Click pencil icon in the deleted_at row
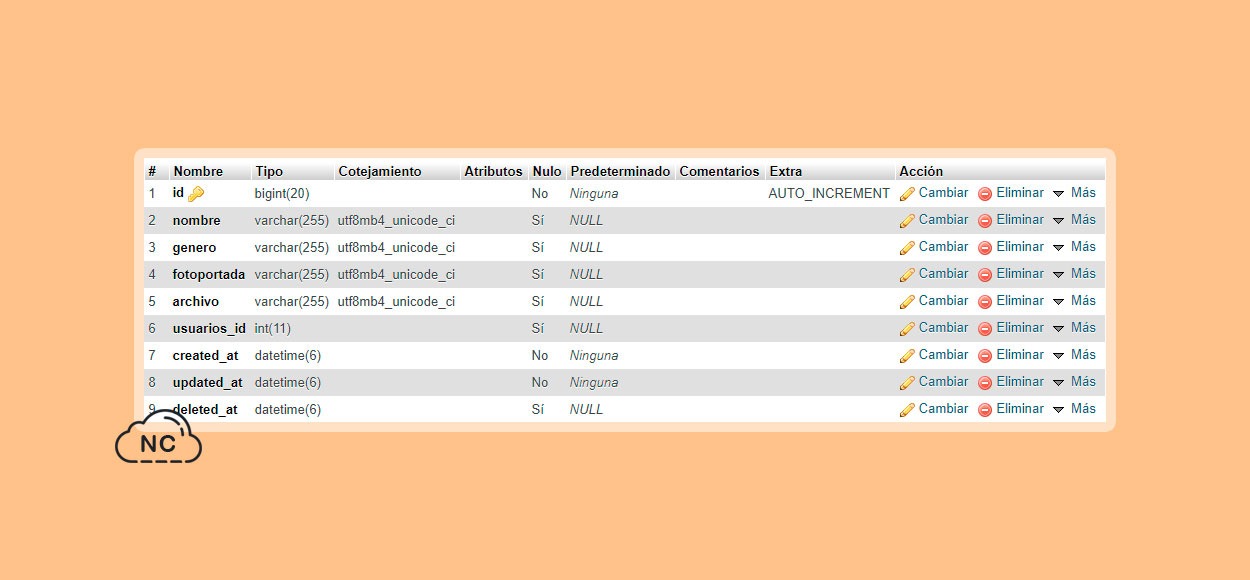1250x580 pixels. (x=907, y=410)
